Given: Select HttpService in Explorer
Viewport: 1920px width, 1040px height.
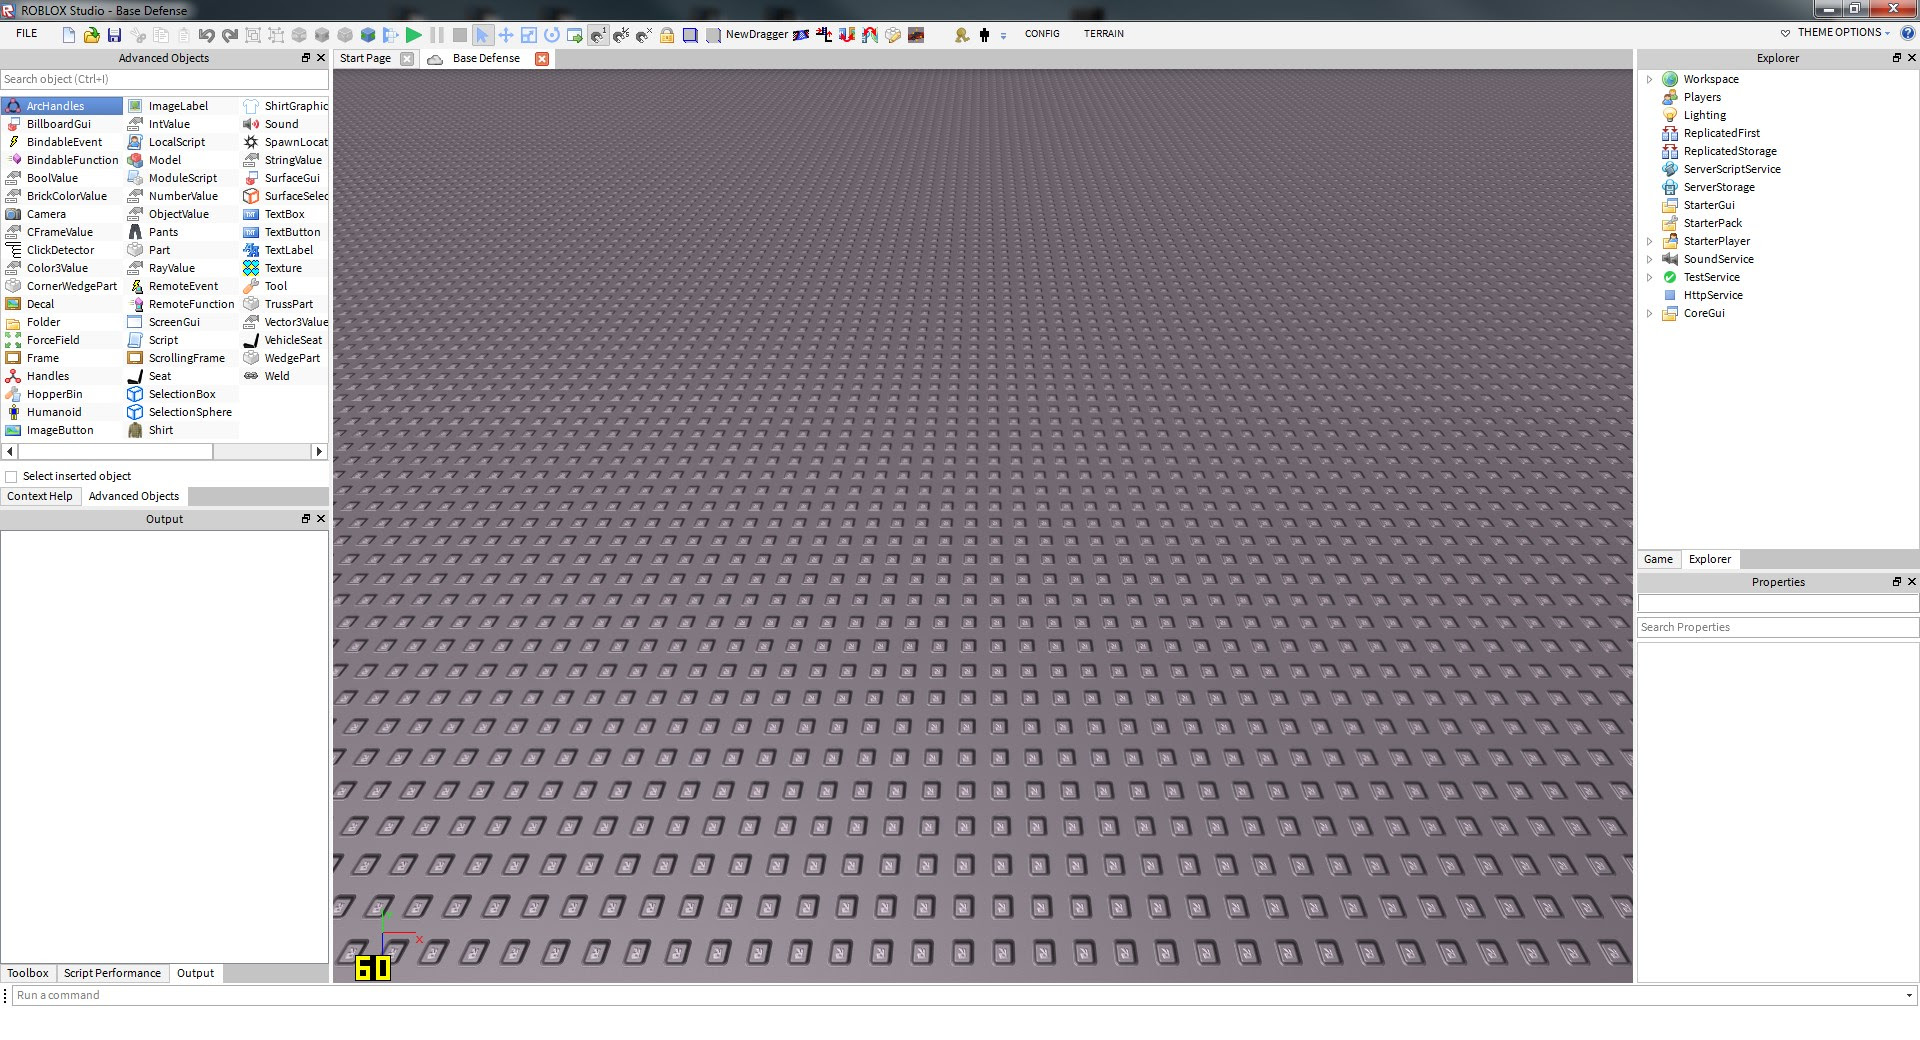Looking at the screenshot, I should tap(1712, 295).
